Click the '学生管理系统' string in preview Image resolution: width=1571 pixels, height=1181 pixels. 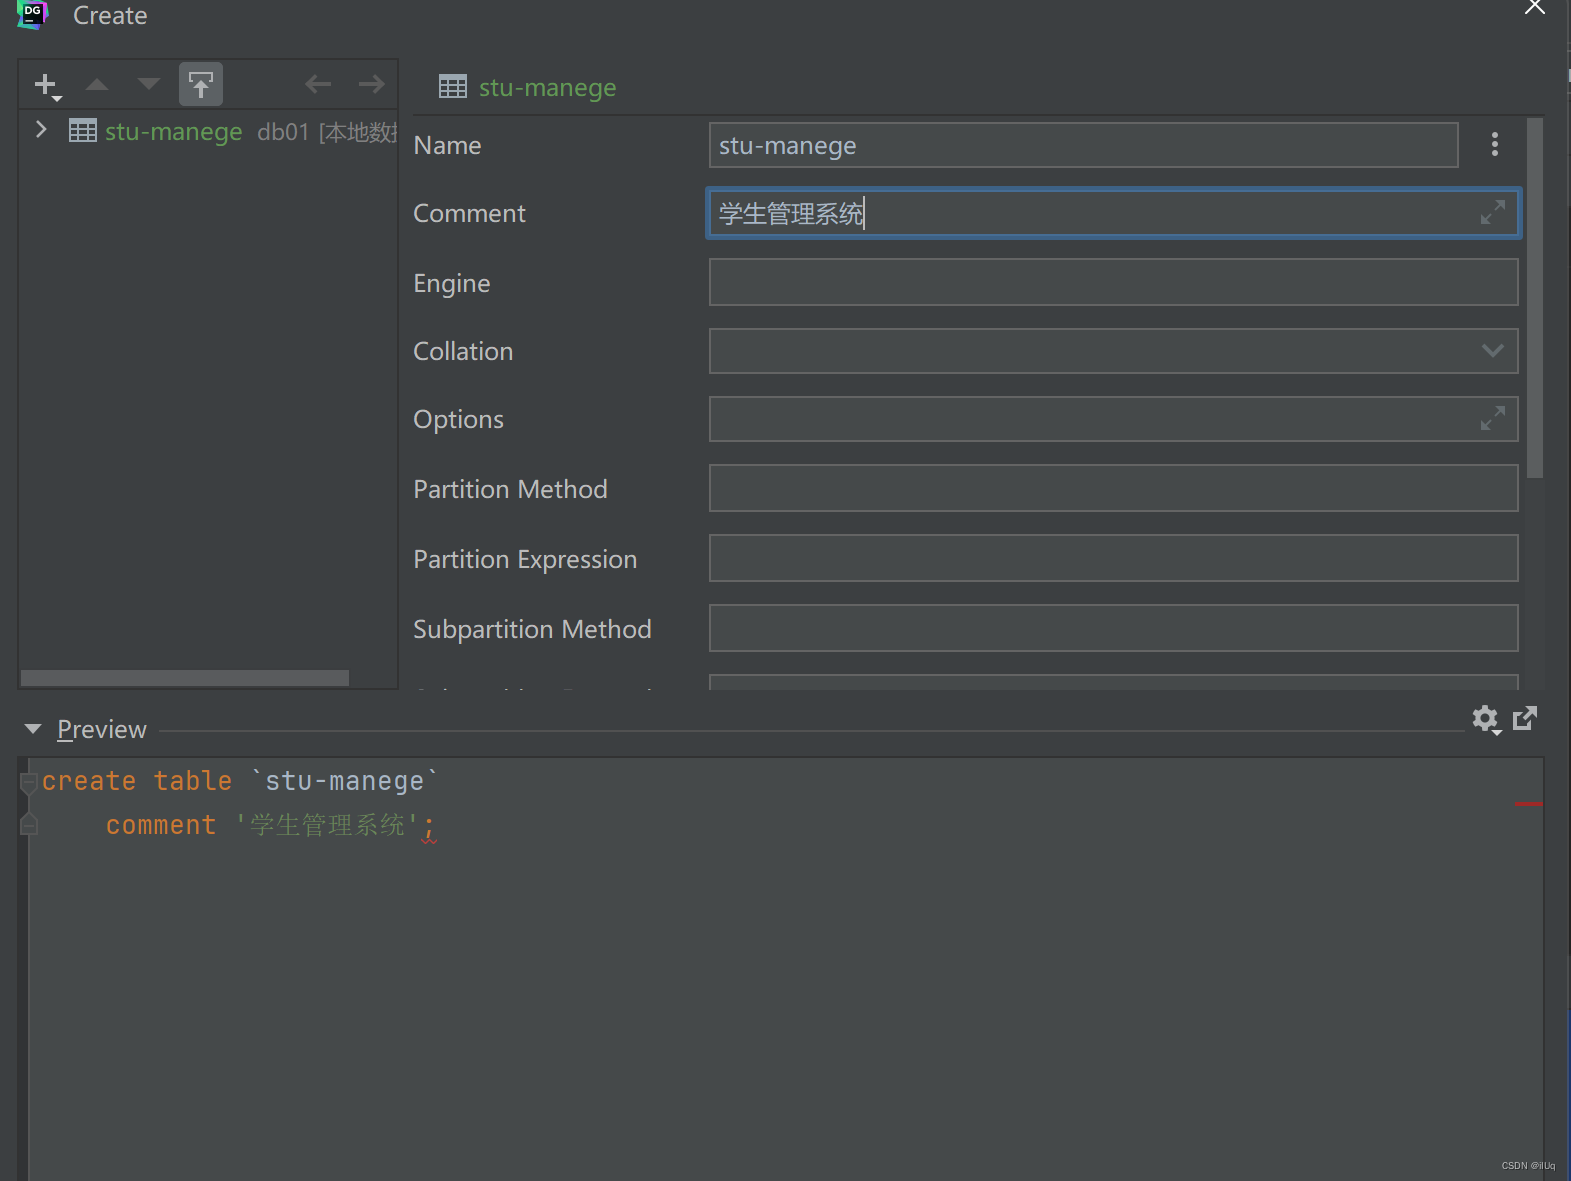pos(327,825)
